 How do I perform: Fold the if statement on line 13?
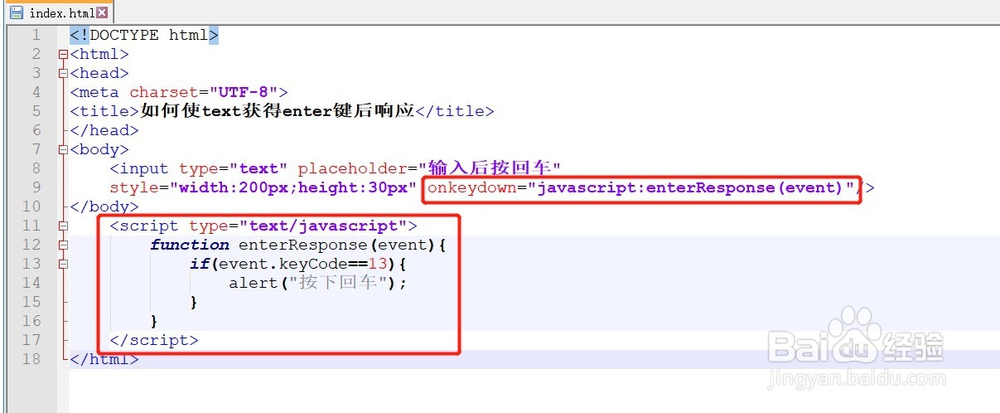pyautogui.click(x=62, y=264)
